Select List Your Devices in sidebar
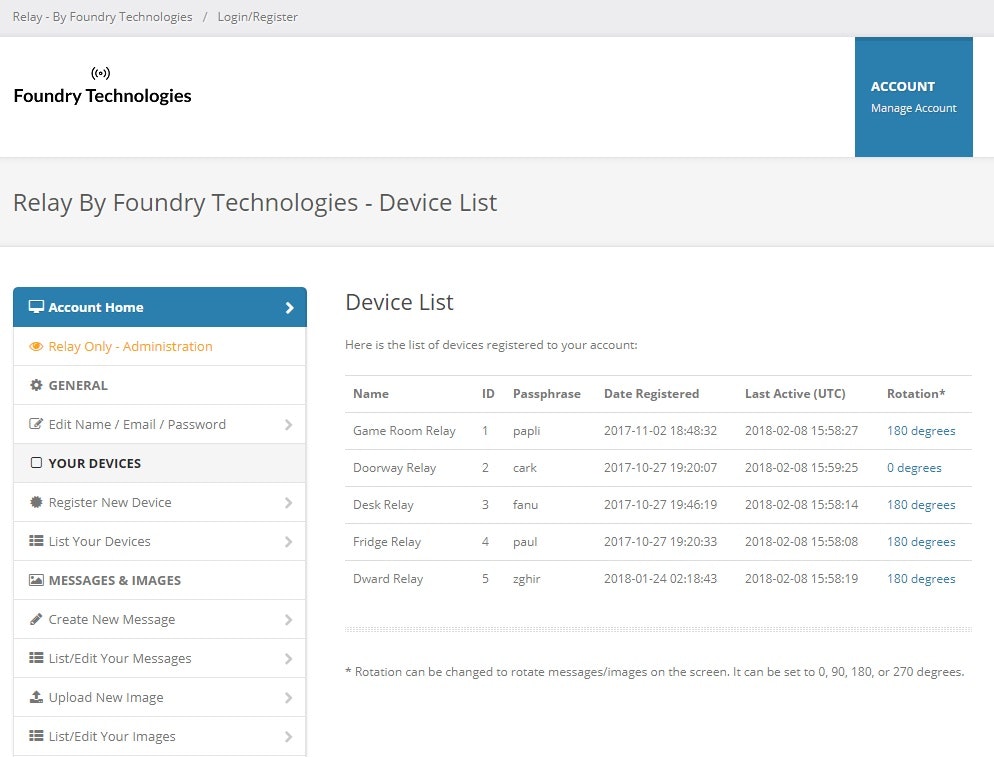The width and height of the screenshot is (994, 757). tap(160, 541)
